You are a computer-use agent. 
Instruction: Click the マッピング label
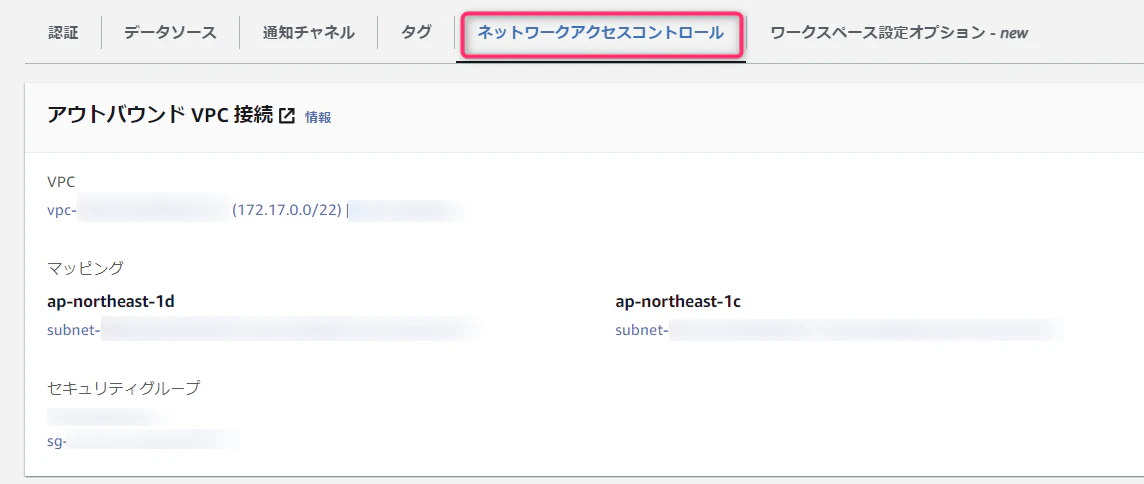(x=85, y=268)
